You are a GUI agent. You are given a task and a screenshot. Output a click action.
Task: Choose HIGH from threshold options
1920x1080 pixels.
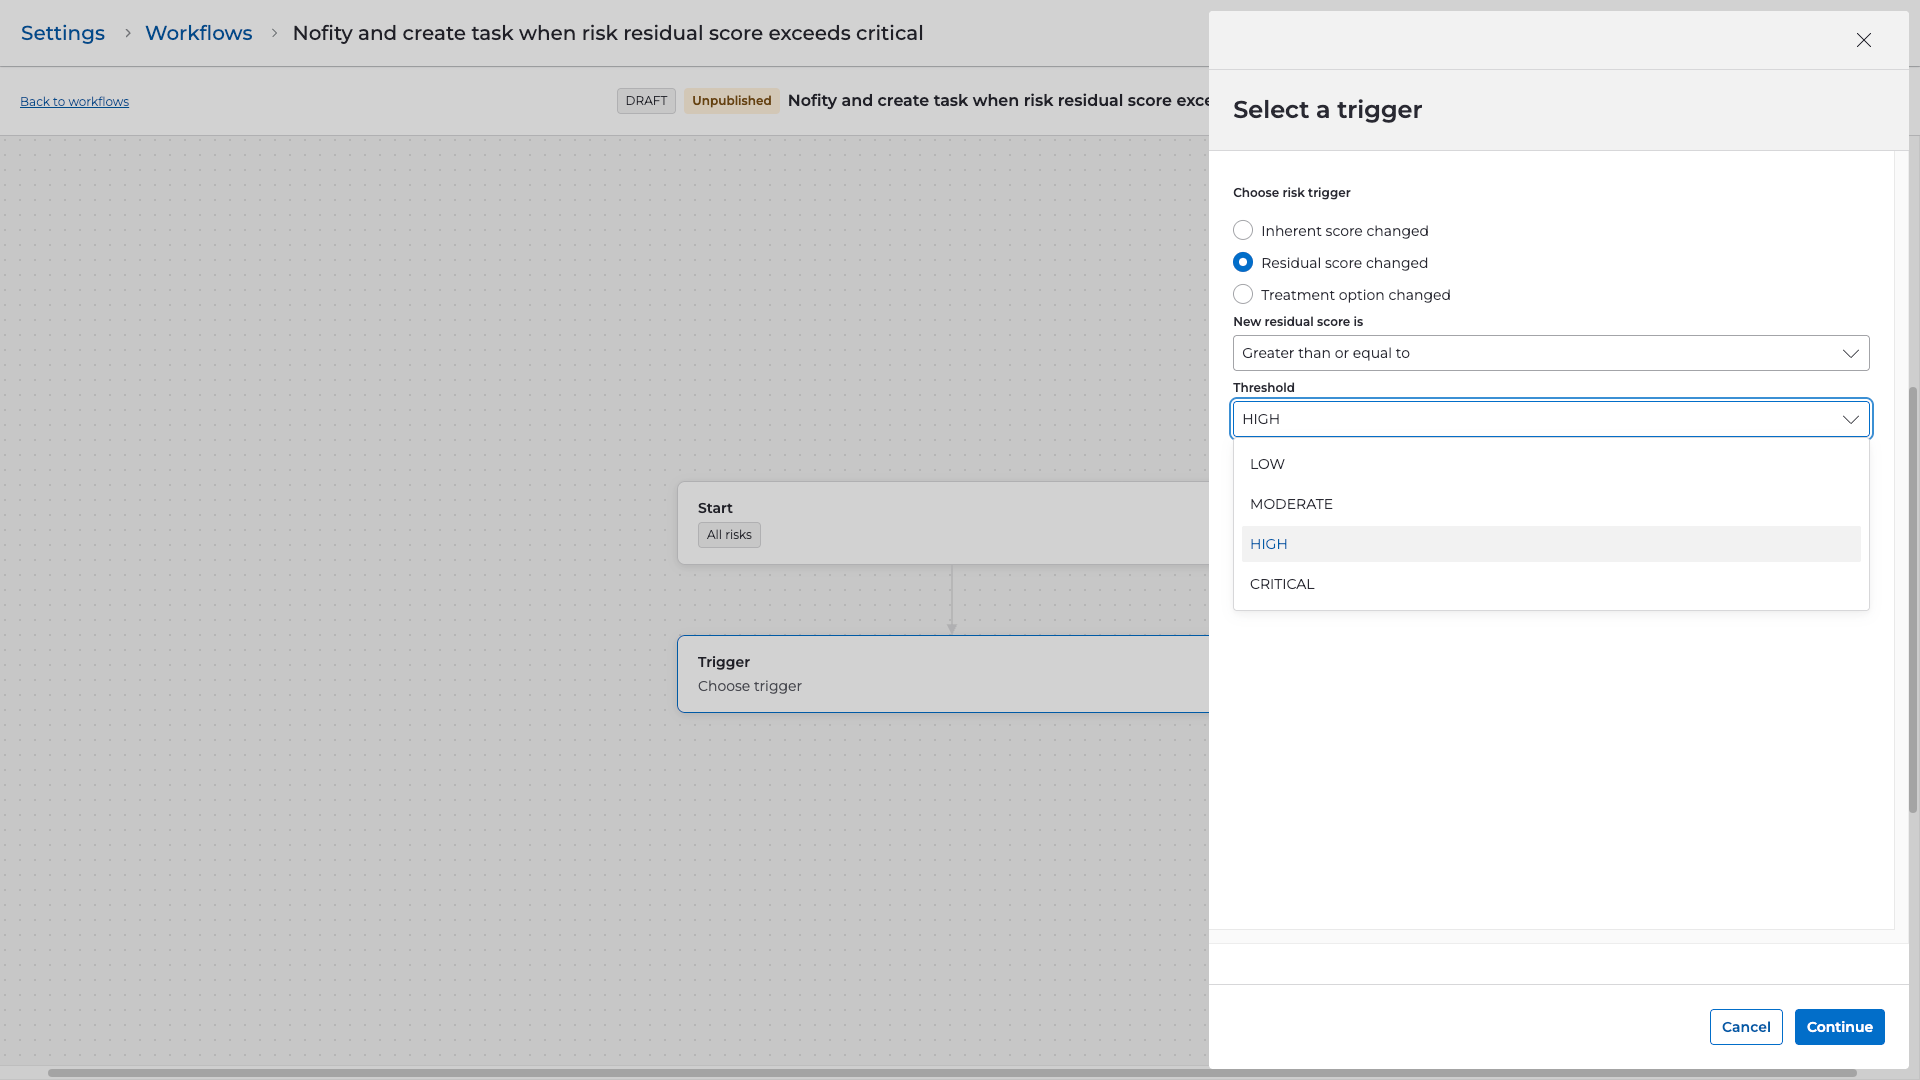1269,544
